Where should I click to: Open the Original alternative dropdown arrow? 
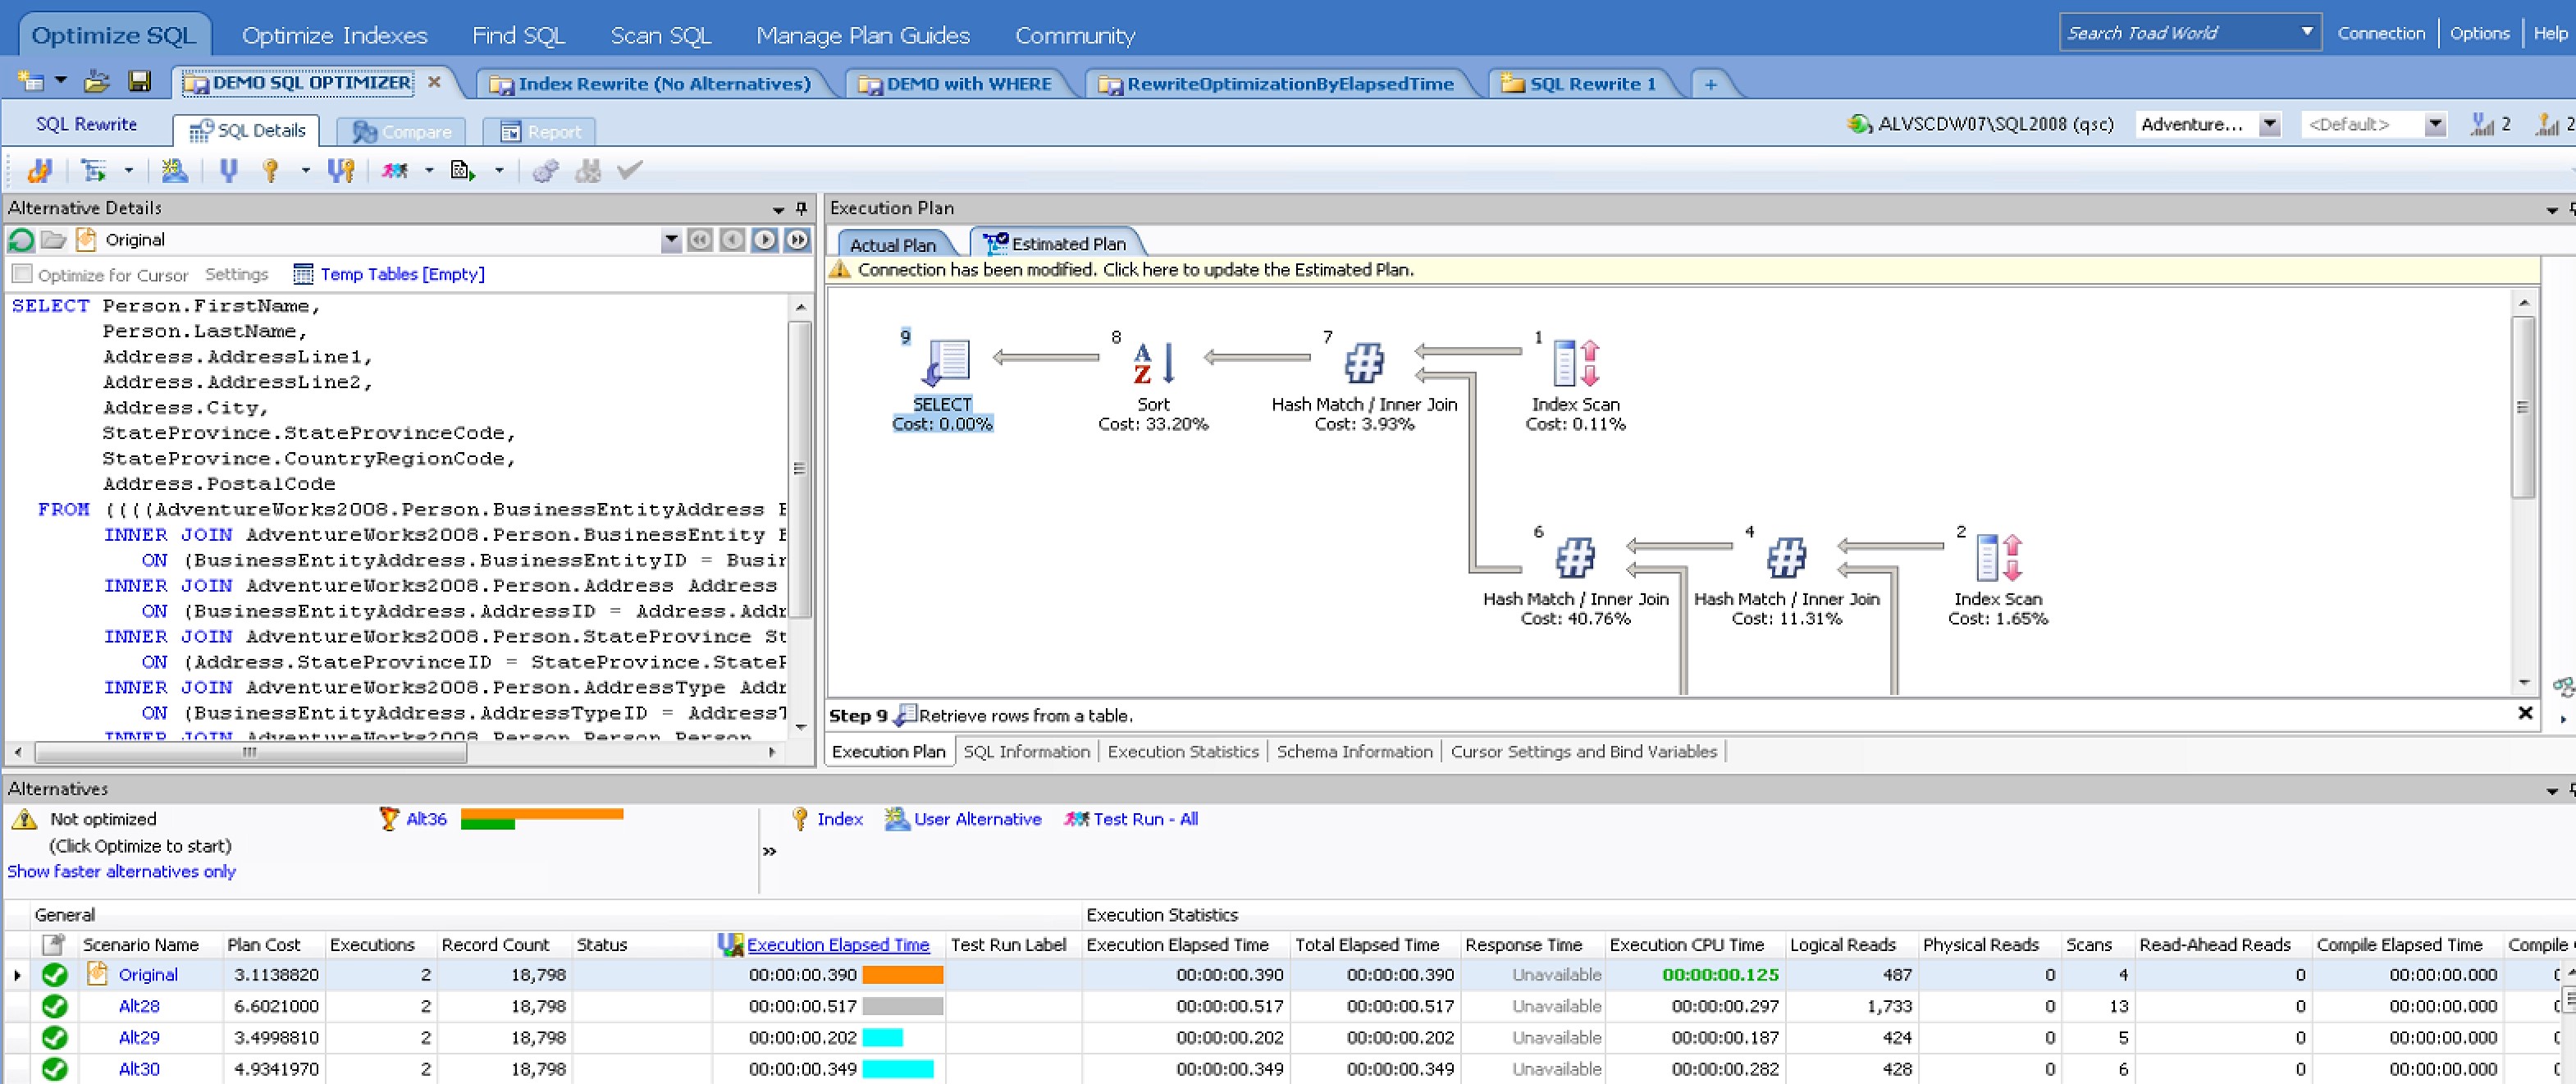[671, 240]
